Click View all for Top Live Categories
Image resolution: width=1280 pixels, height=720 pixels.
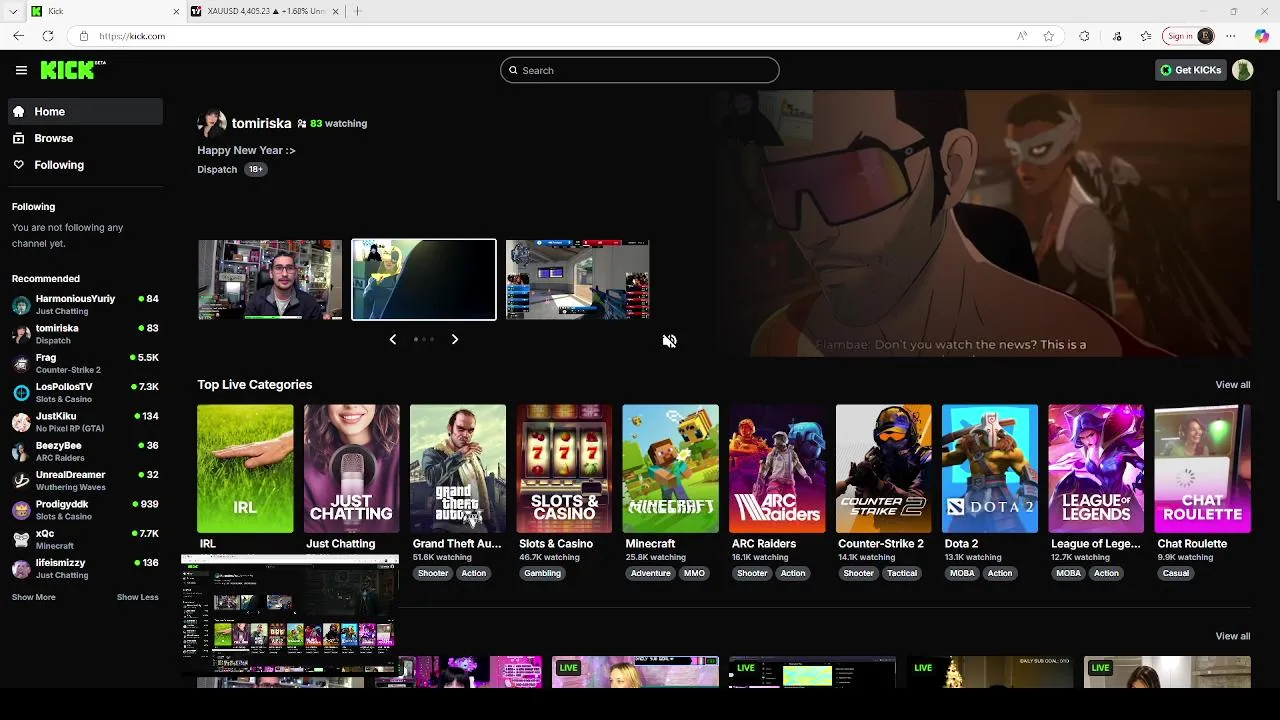(1232, 385)
